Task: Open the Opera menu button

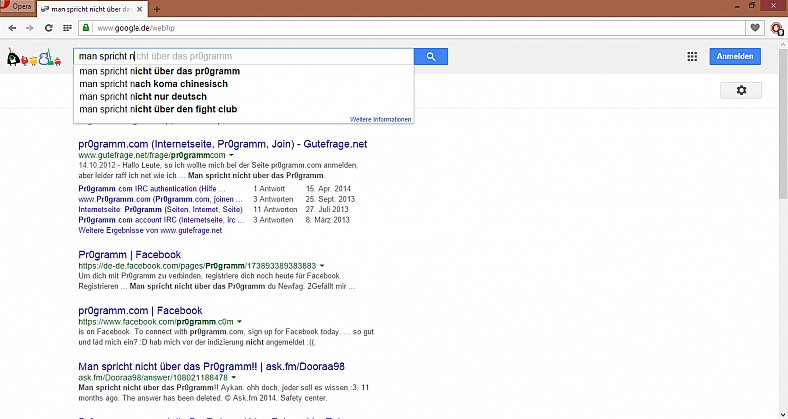Action: (x=17, y=7)
